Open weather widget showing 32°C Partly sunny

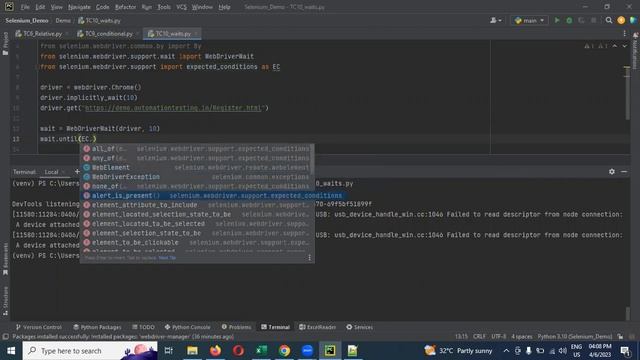pos(458,351)
